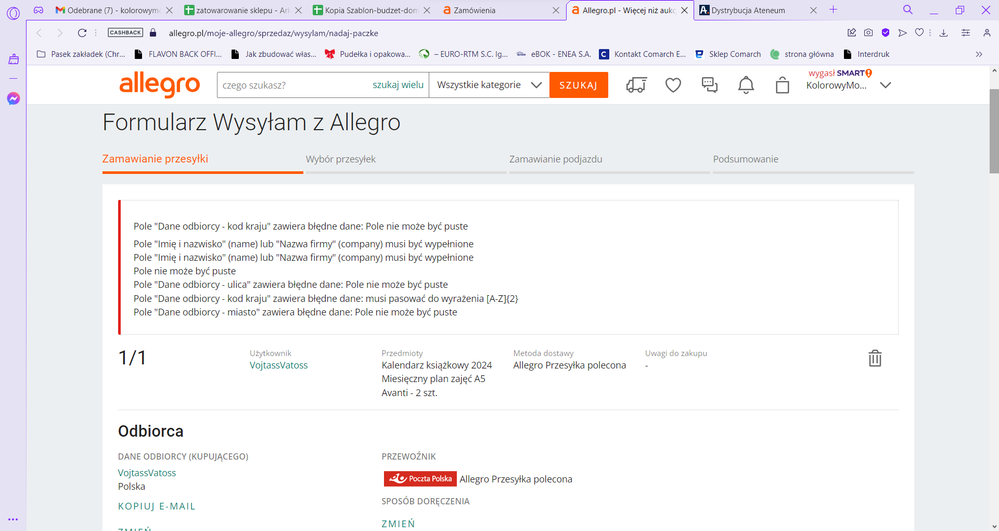Click the page vertical scrollbar thumb
The height and width of the screenshot is (531, 999).
[993, 131]
